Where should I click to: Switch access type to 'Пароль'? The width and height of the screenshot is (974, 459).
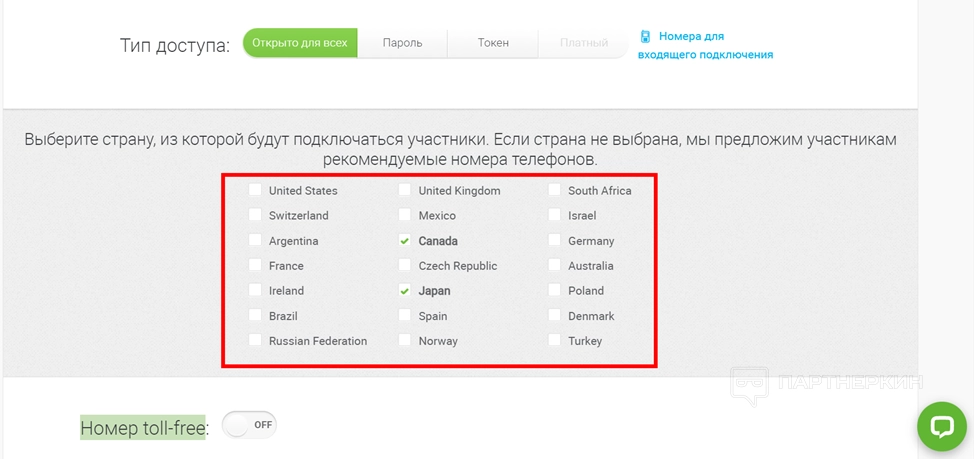[x=402, y=43]
